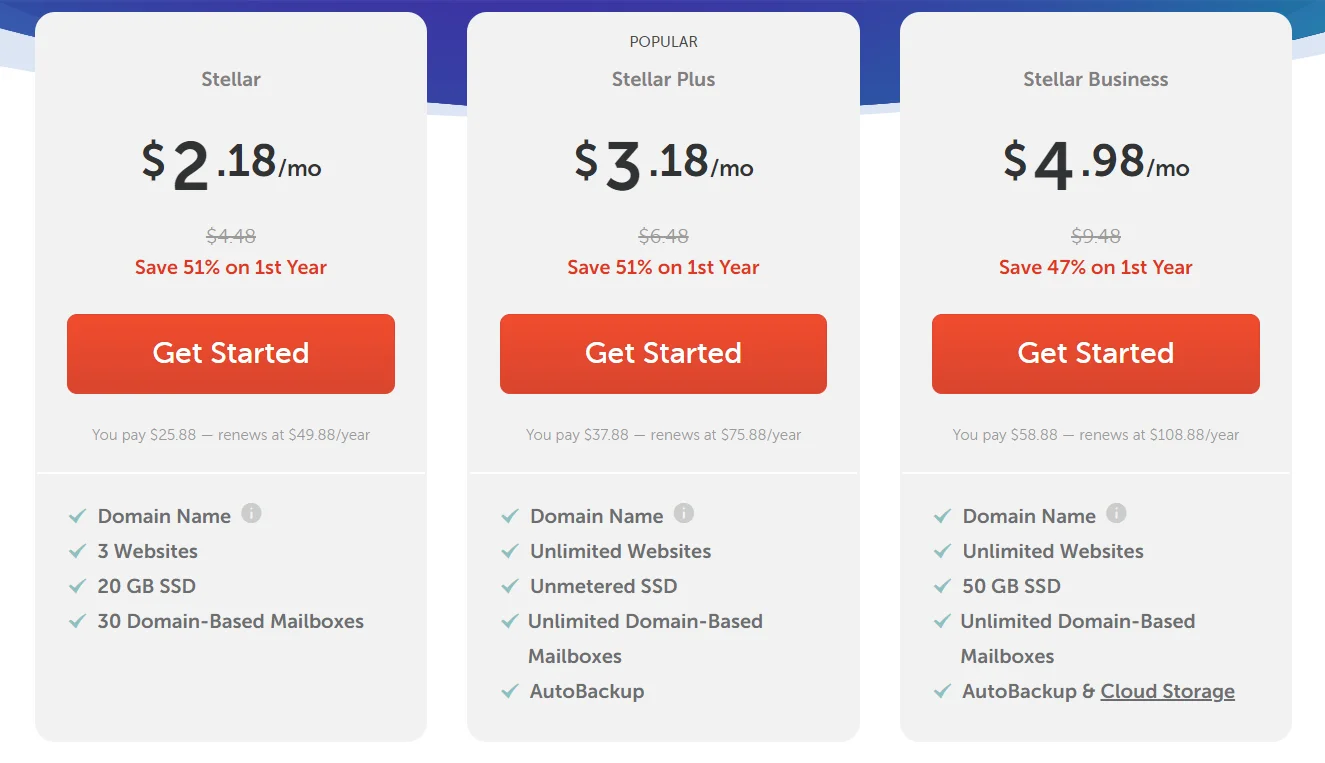Click checkmark beside '3 Websites'
Image resolution: width=1325 pixels, height=763 pixels.
77,551
